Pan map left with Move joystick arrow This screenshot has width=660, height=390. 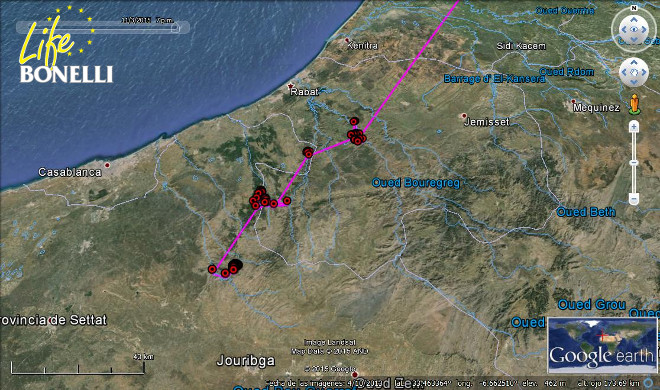click(624, 72)
